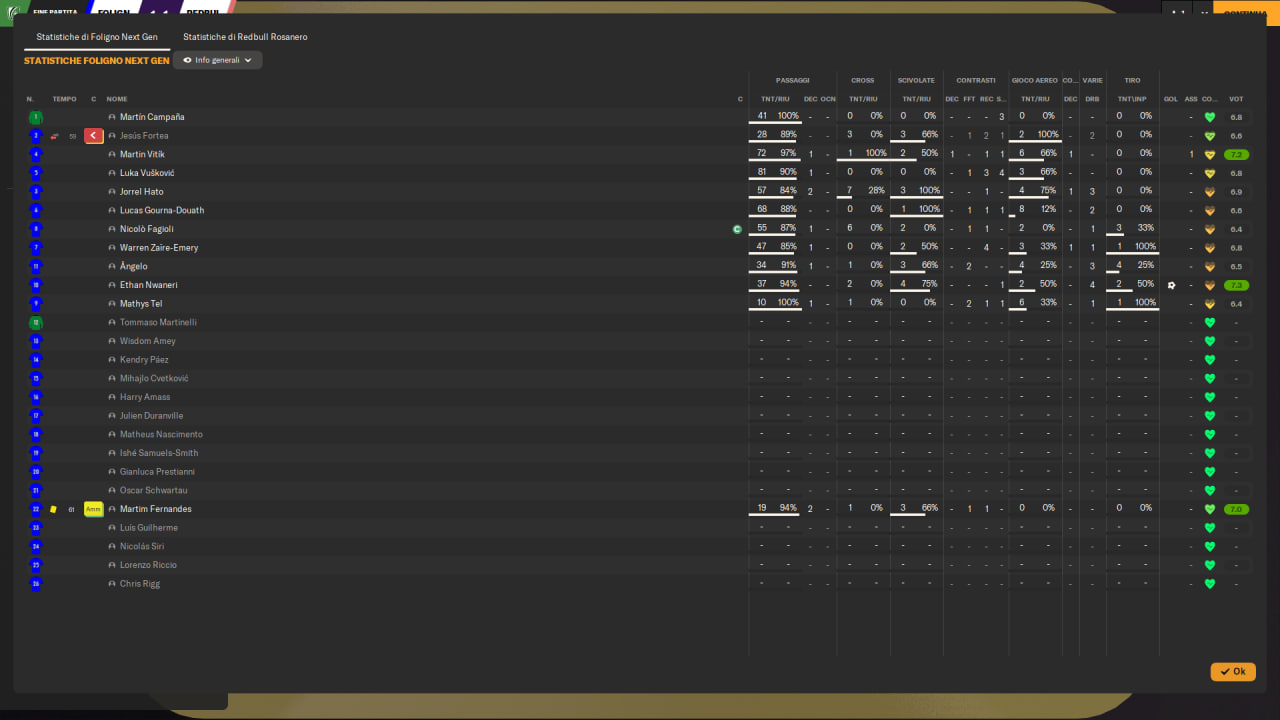Click Ethan Nwaneri's 7.3 rating badge
The height and width of the screenshot is (720, 1280).
pyautogui.click(x=1237, y=285)
